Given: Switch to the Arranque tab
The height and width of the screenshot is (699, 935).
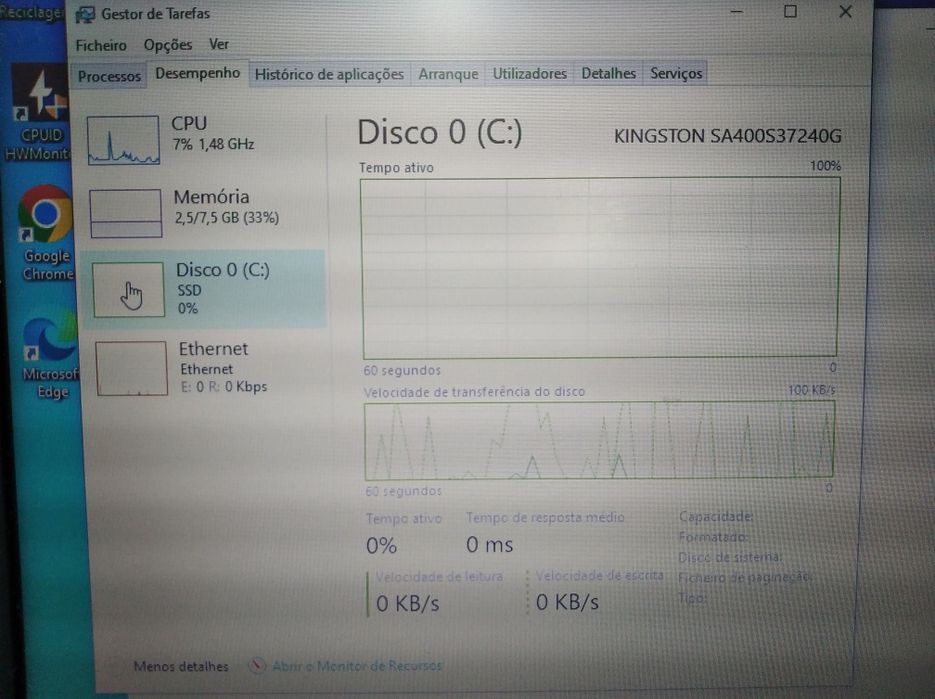Looking at the screenshot, I should [448, 74].
